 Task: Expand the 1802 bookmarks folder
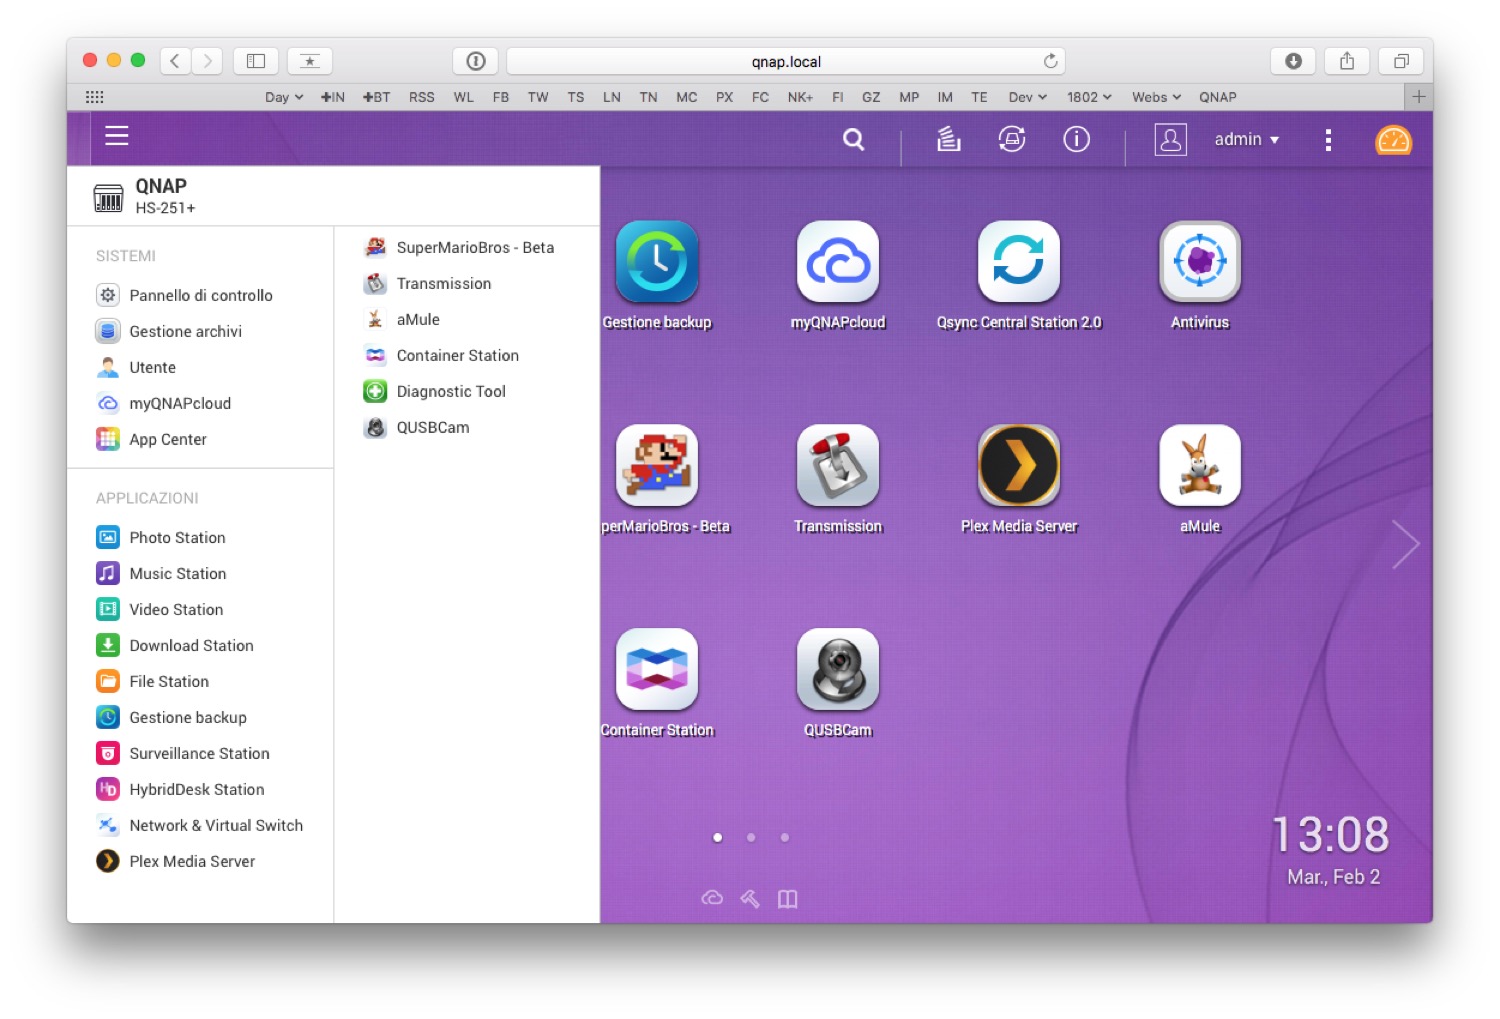coord(1089,97)
